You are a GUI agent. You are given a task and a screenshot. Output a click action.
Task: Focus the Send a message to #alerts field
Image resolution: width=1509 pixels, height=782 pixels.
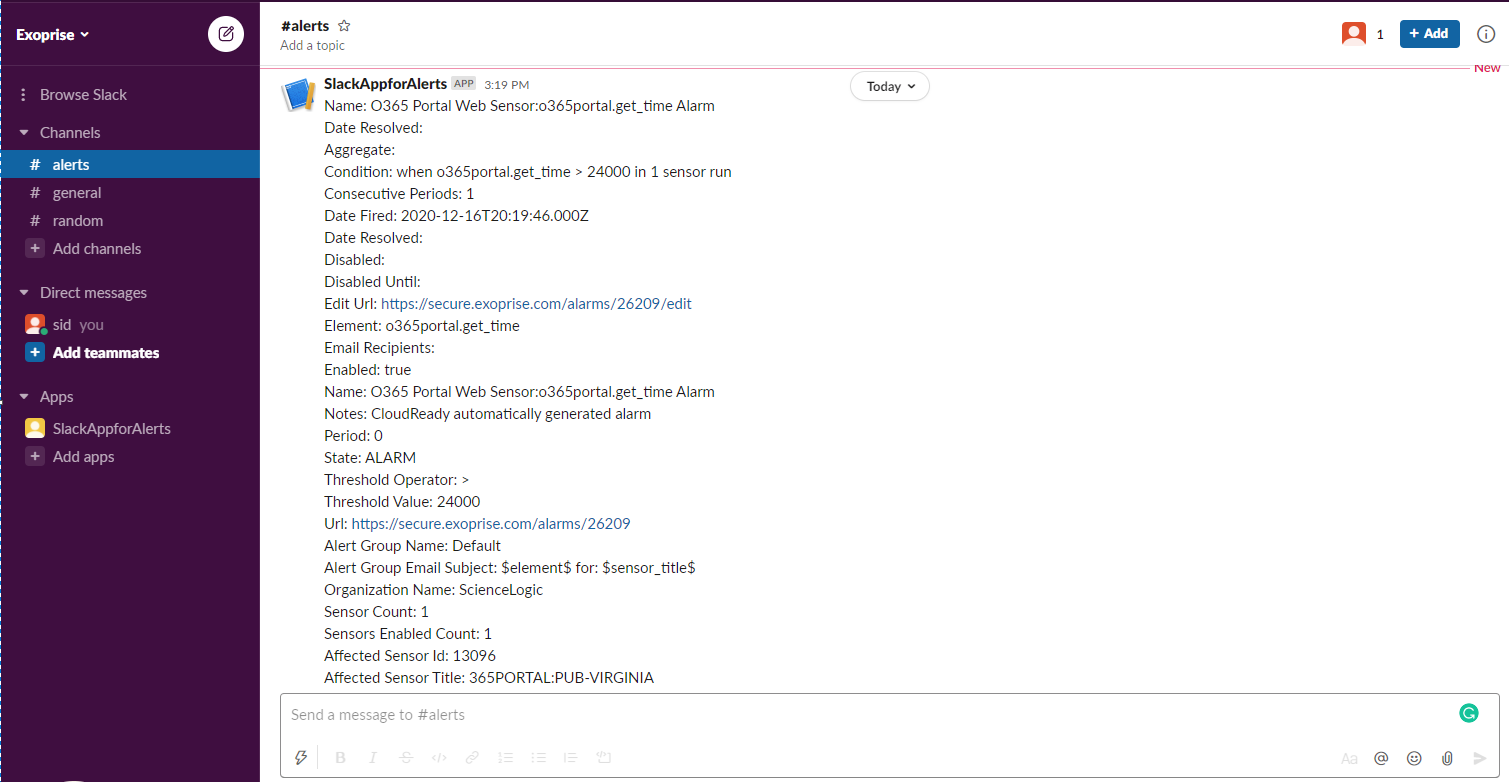870,715
